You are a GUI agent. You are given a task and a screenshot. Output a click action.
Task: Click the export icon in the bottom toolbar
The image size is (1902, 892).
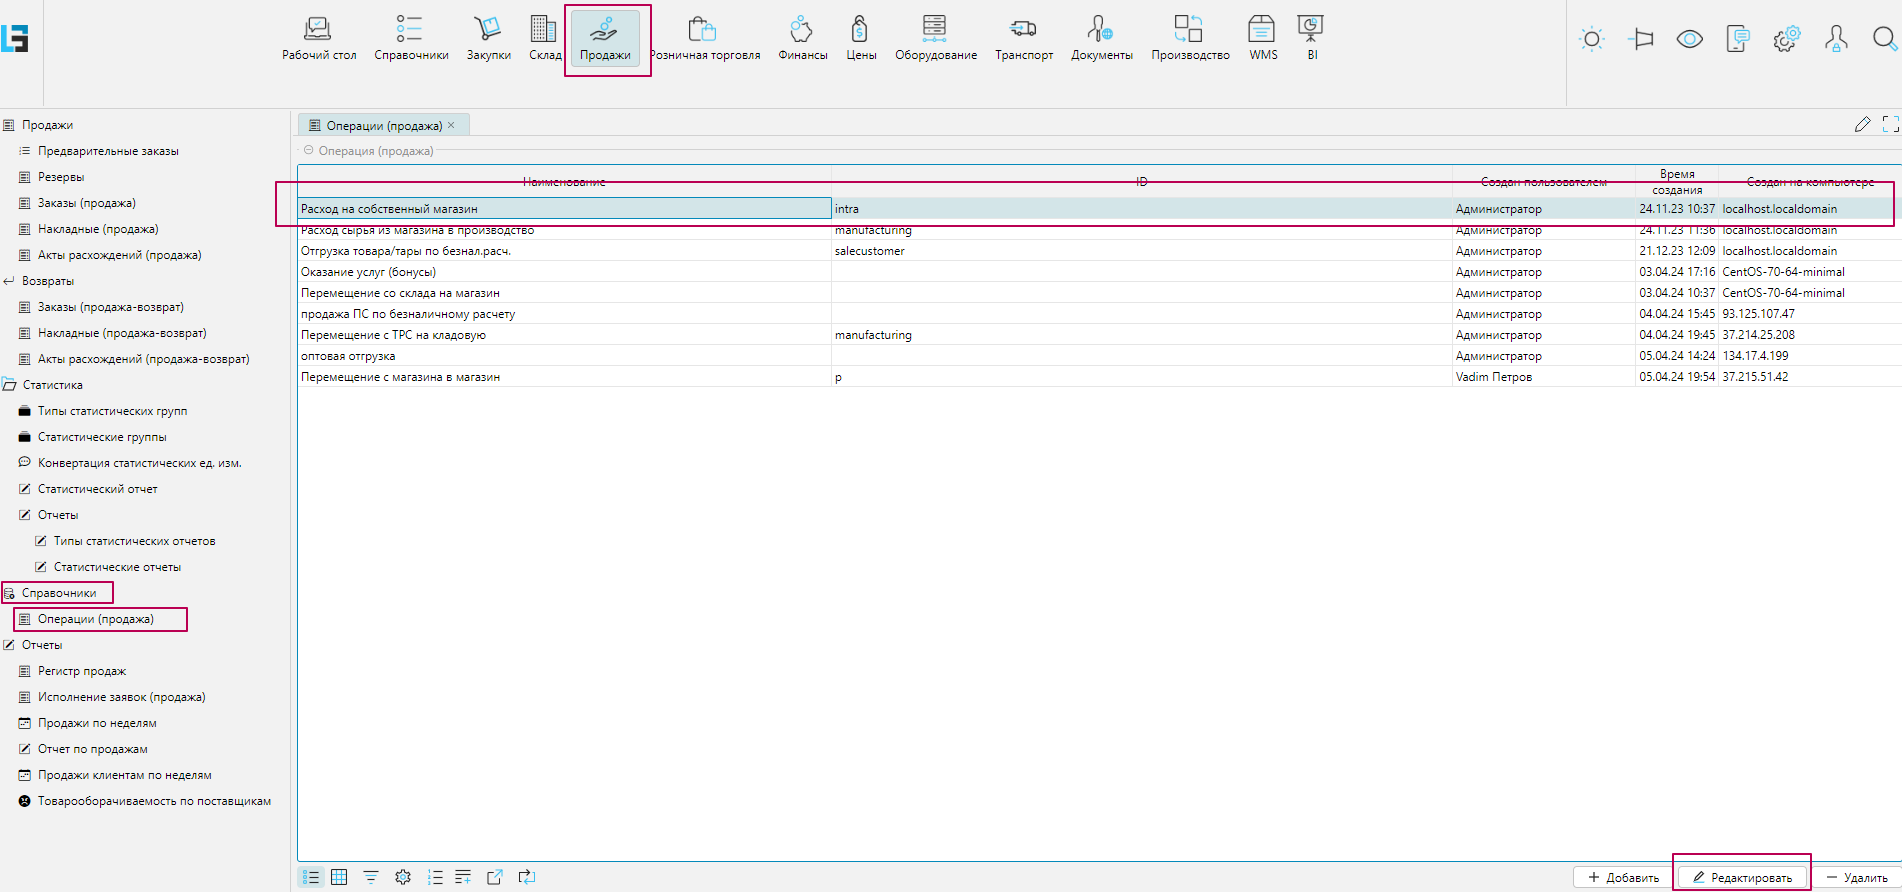click(x=495, y=877)
